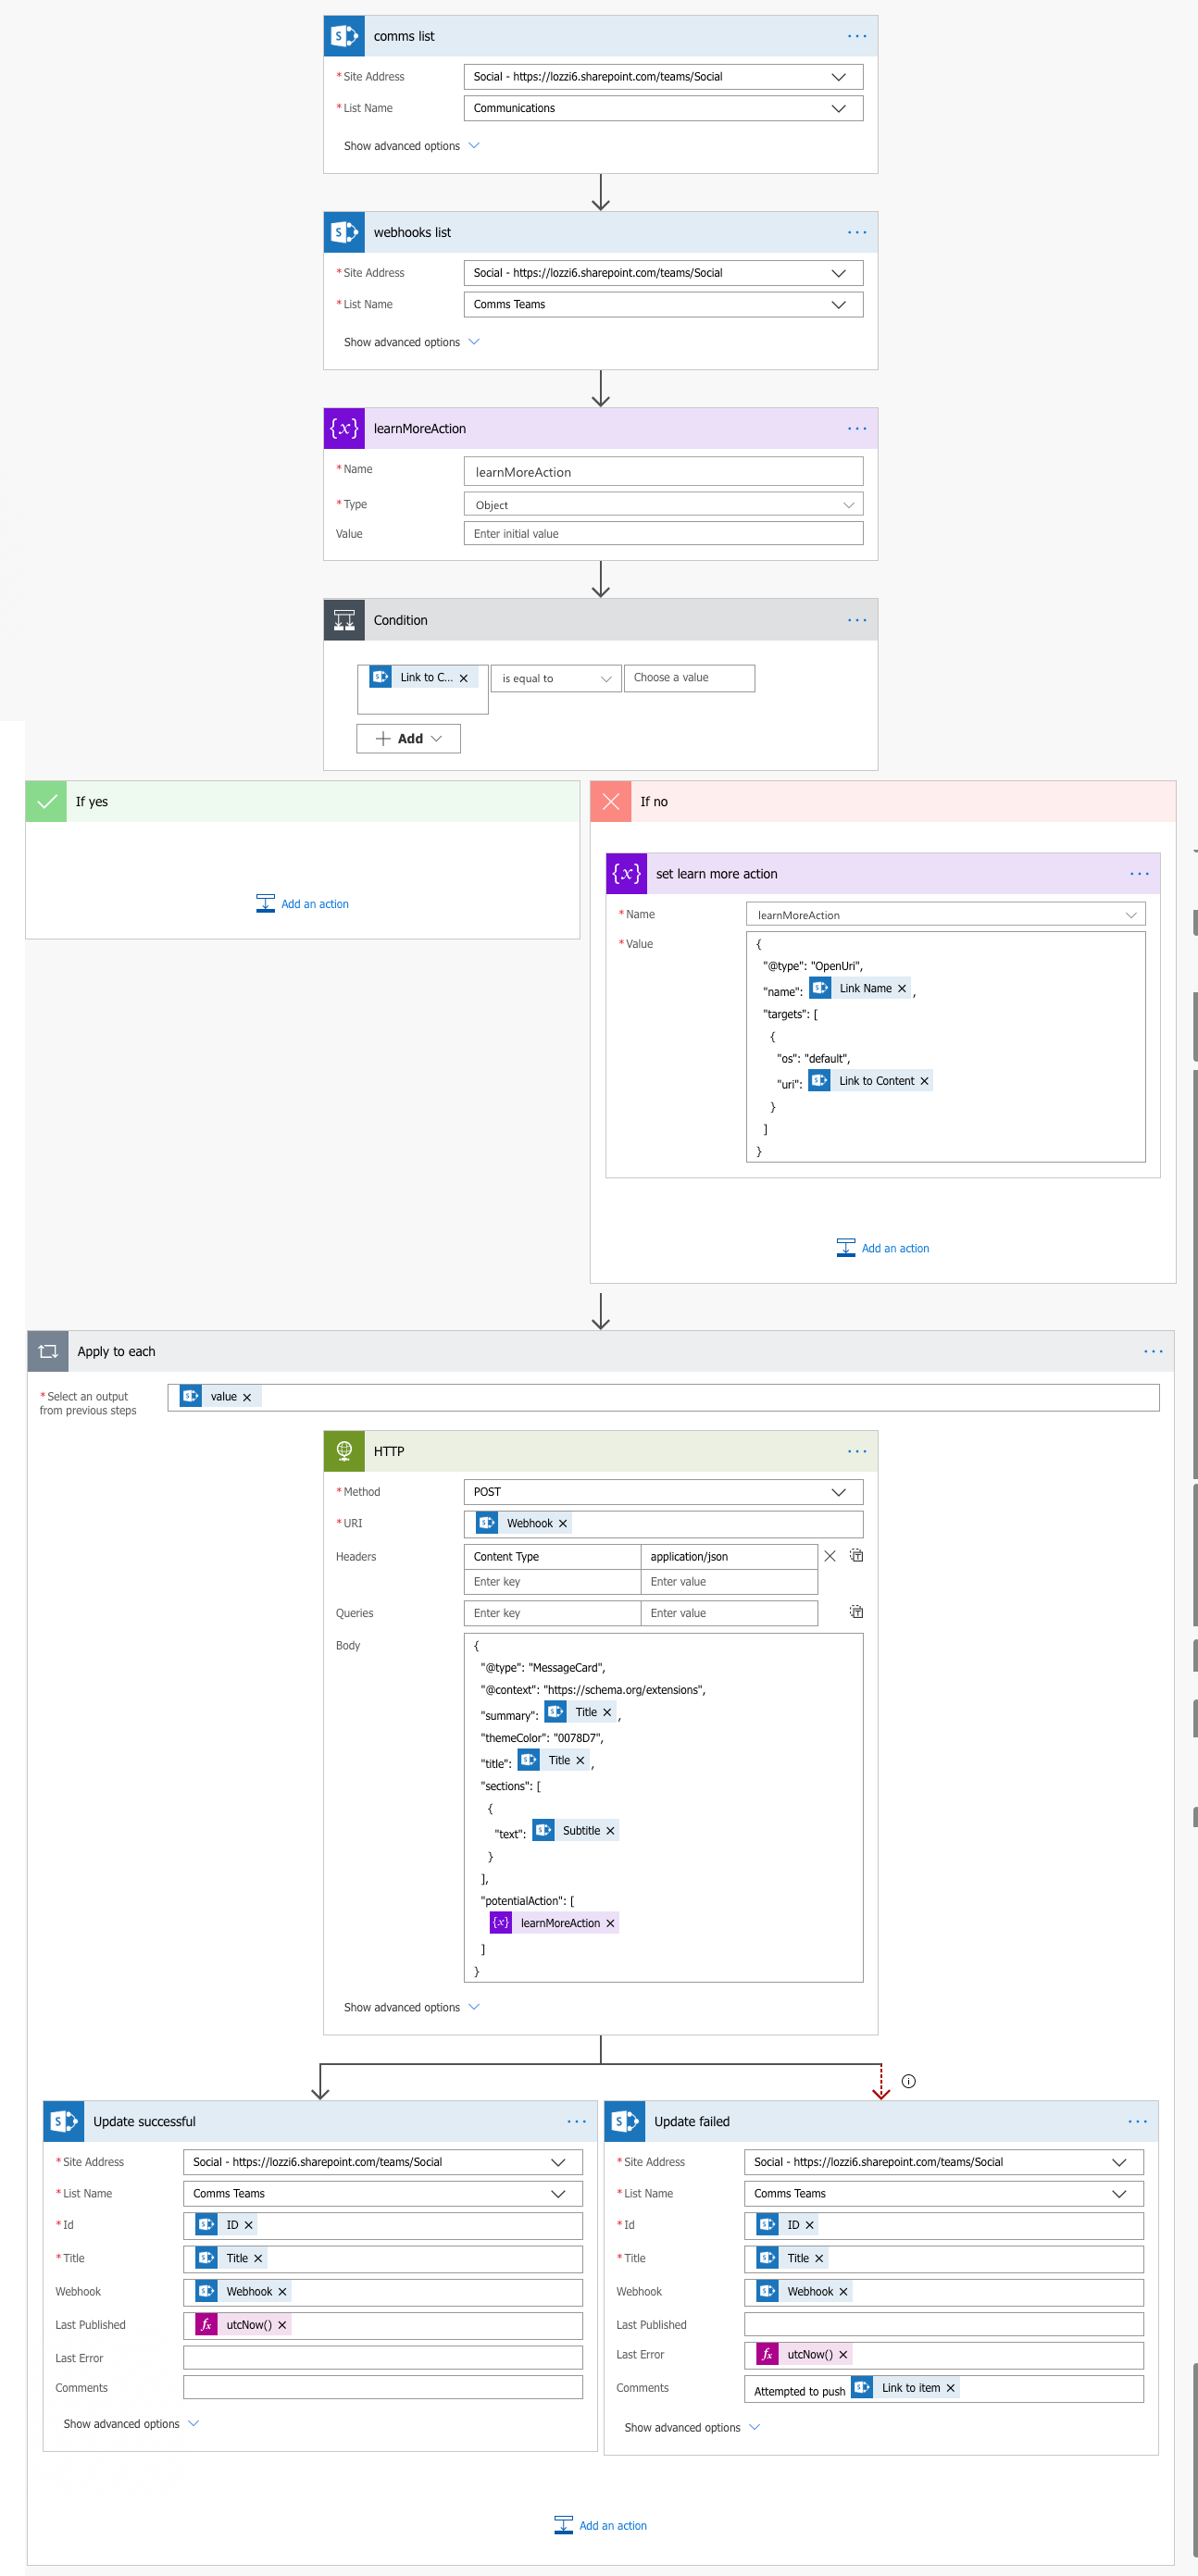Viewport: 1198px width, 2576px height.
Task: Remove the learnMoreAction token from Body
Action: (610, 1923)
